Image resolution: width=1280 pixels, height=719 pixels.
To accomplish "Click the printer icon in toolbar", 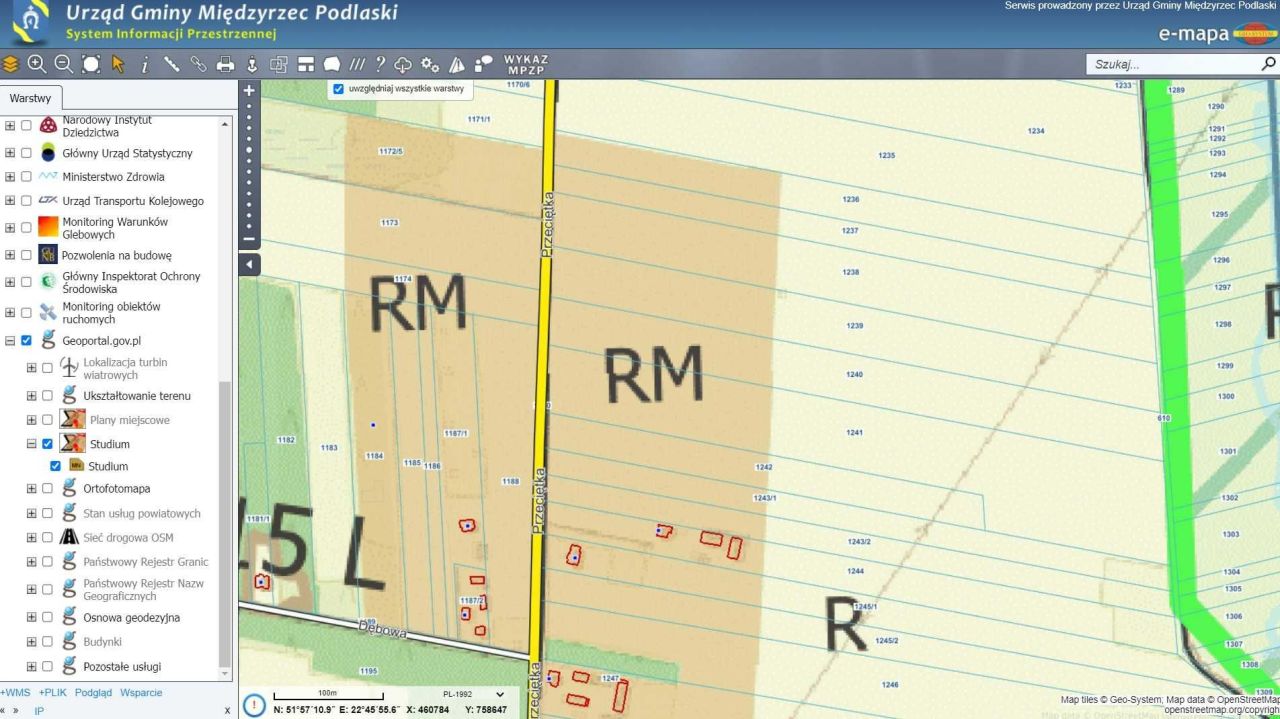I will (225, 64).
